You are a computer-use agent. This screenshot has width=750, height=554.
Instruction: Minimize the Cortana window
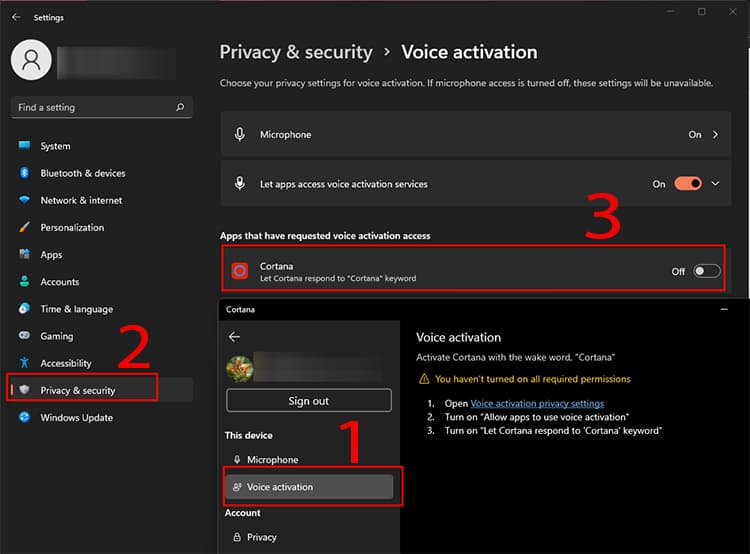724,310
